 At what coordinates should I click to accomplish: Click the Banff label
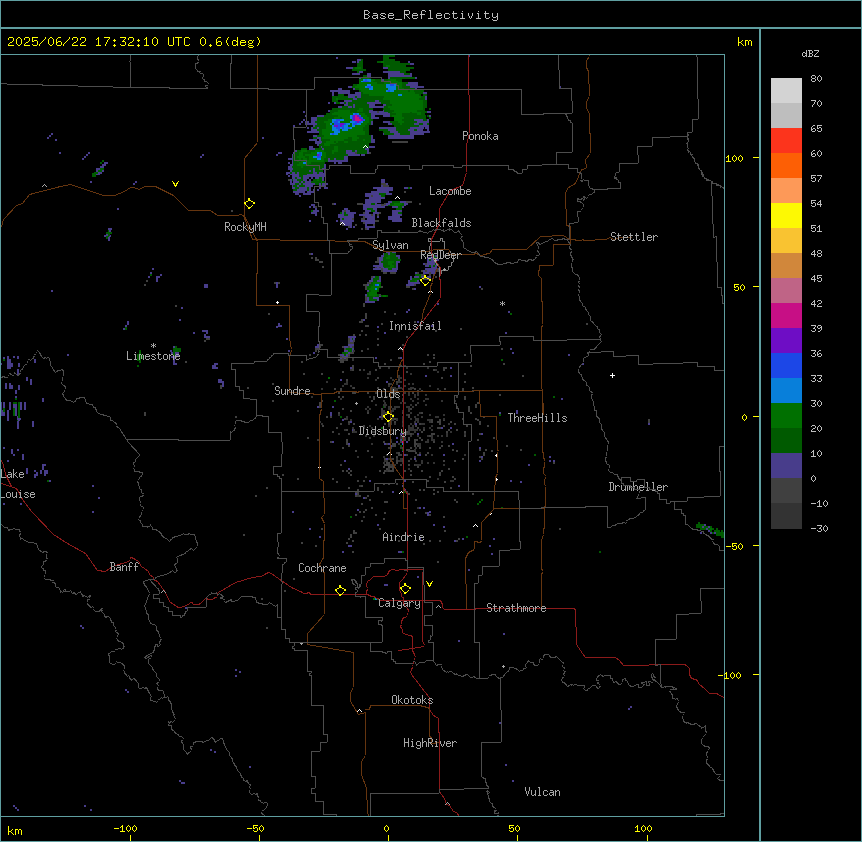(124, 567)
